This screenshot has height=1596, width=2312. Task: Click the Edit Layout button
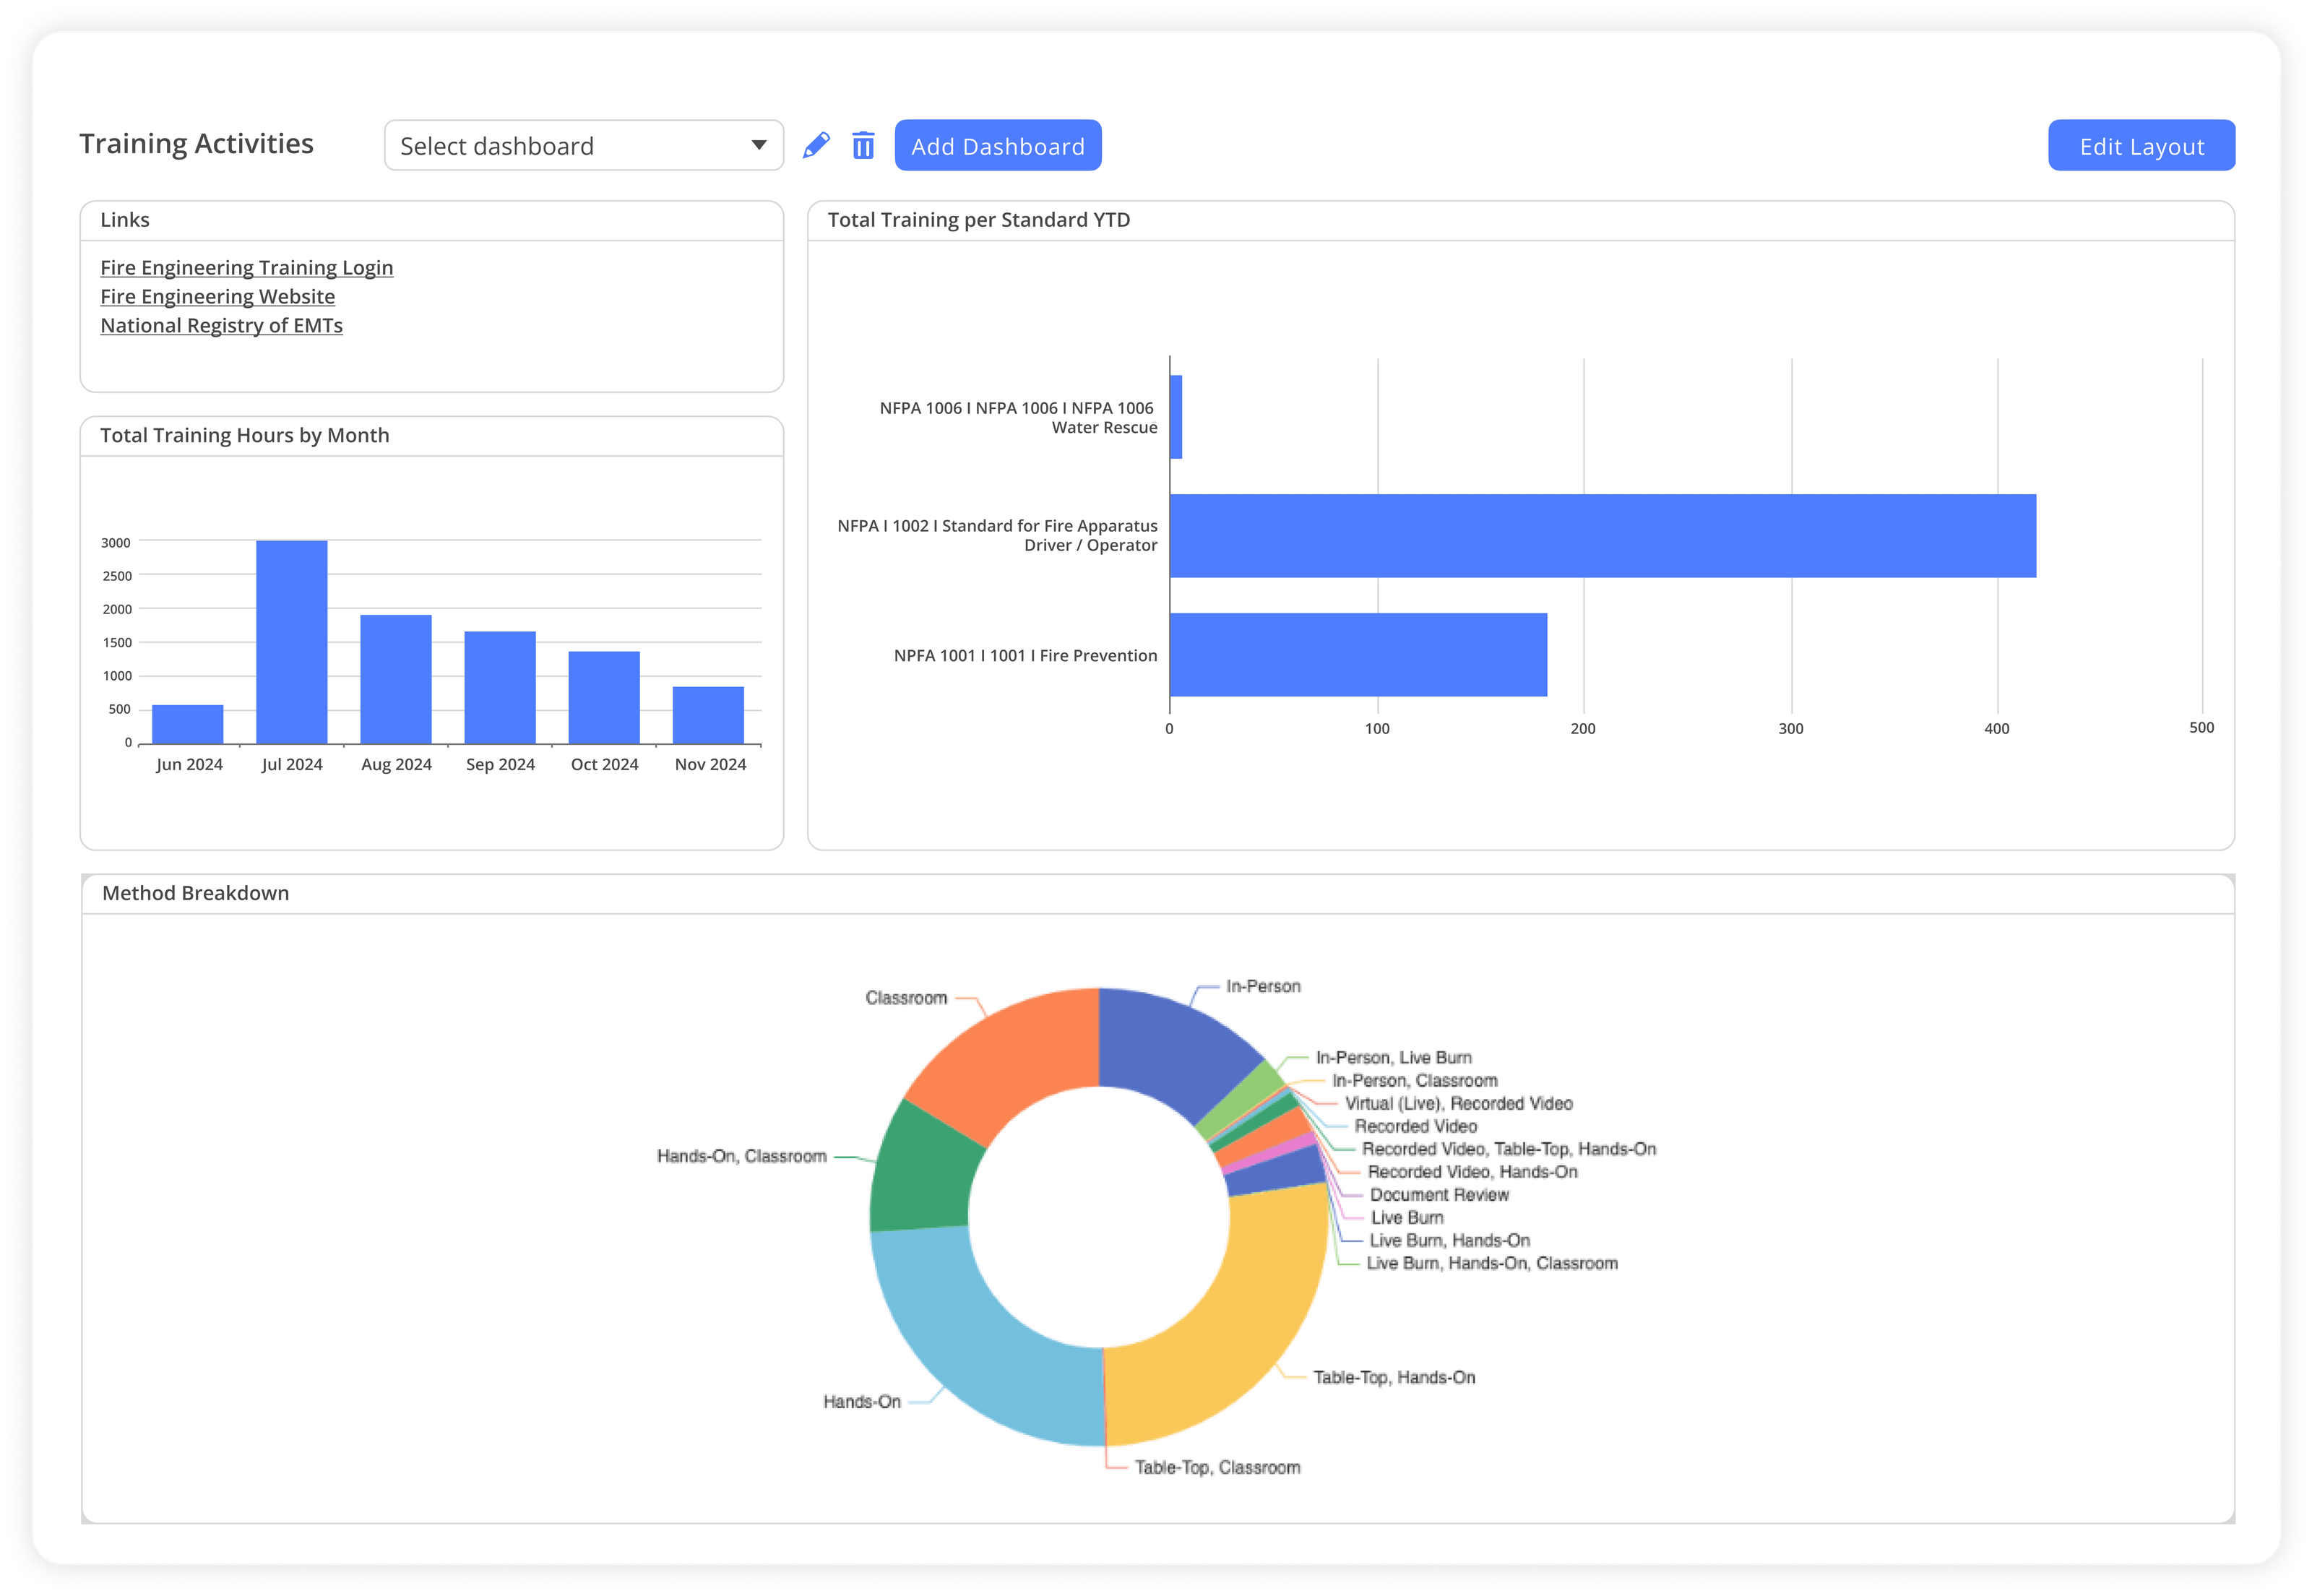2141,145
